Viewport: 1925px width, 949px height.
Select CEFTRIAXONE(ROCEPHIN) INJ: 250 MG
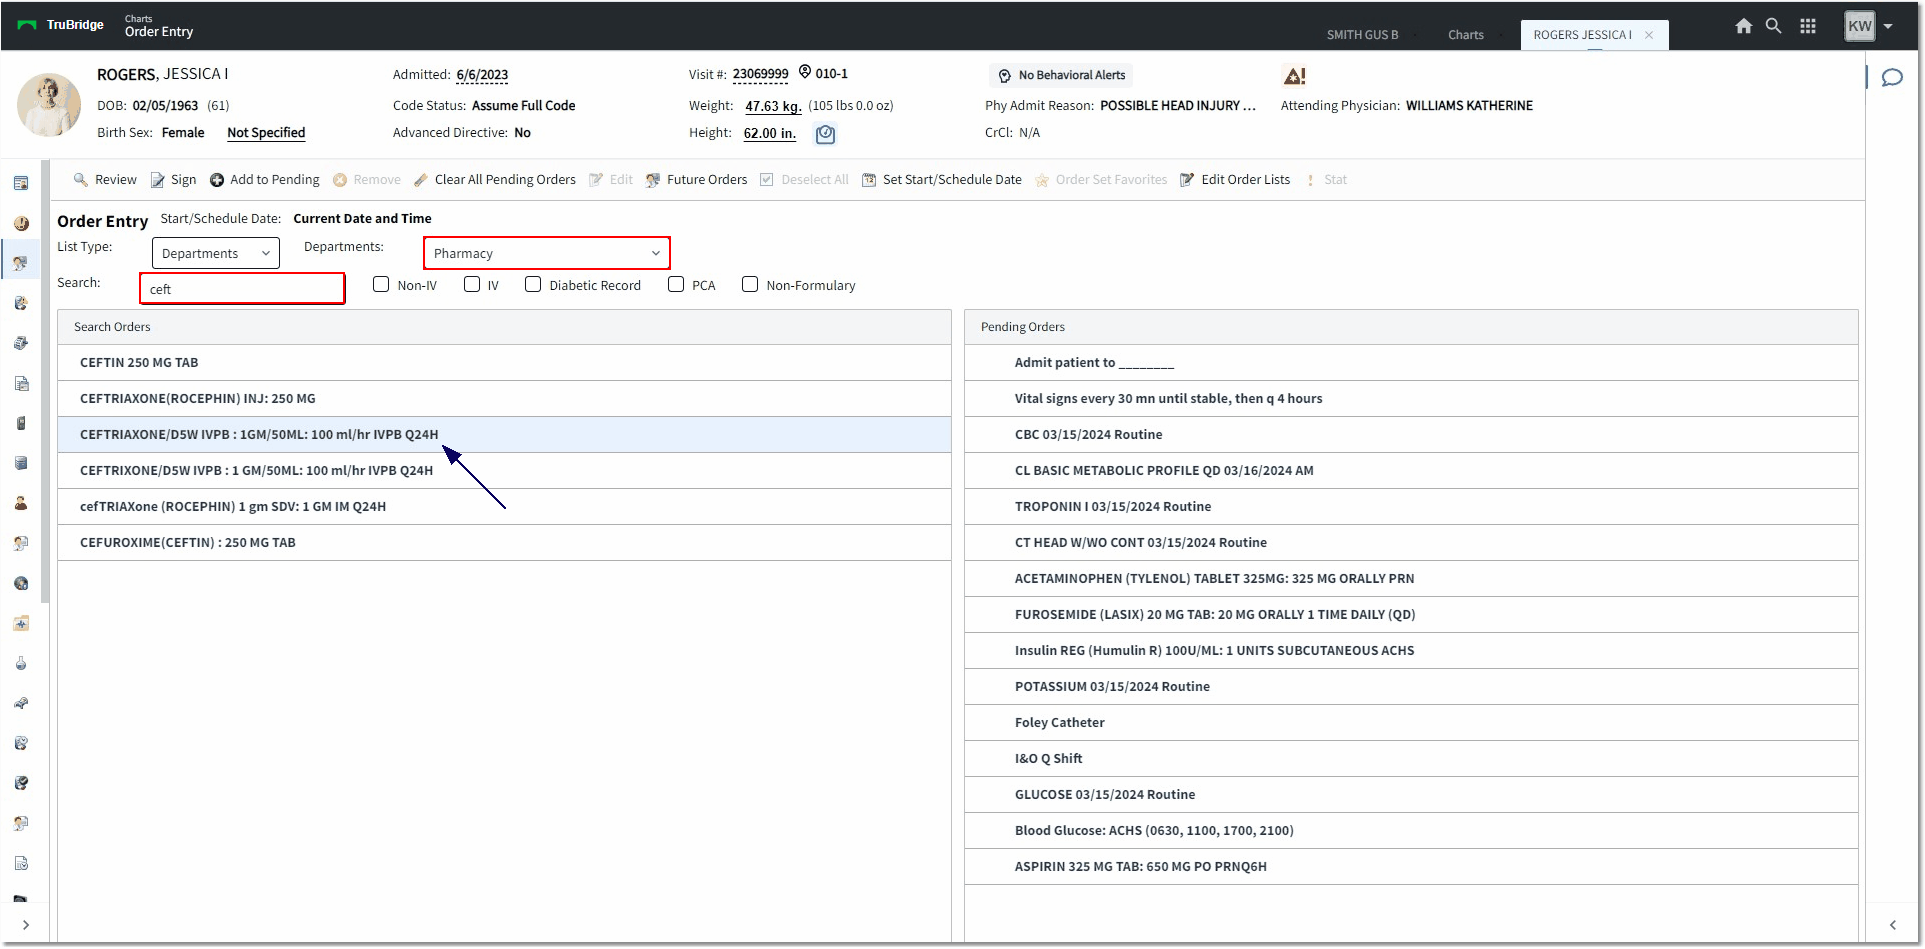coord(504,399)
